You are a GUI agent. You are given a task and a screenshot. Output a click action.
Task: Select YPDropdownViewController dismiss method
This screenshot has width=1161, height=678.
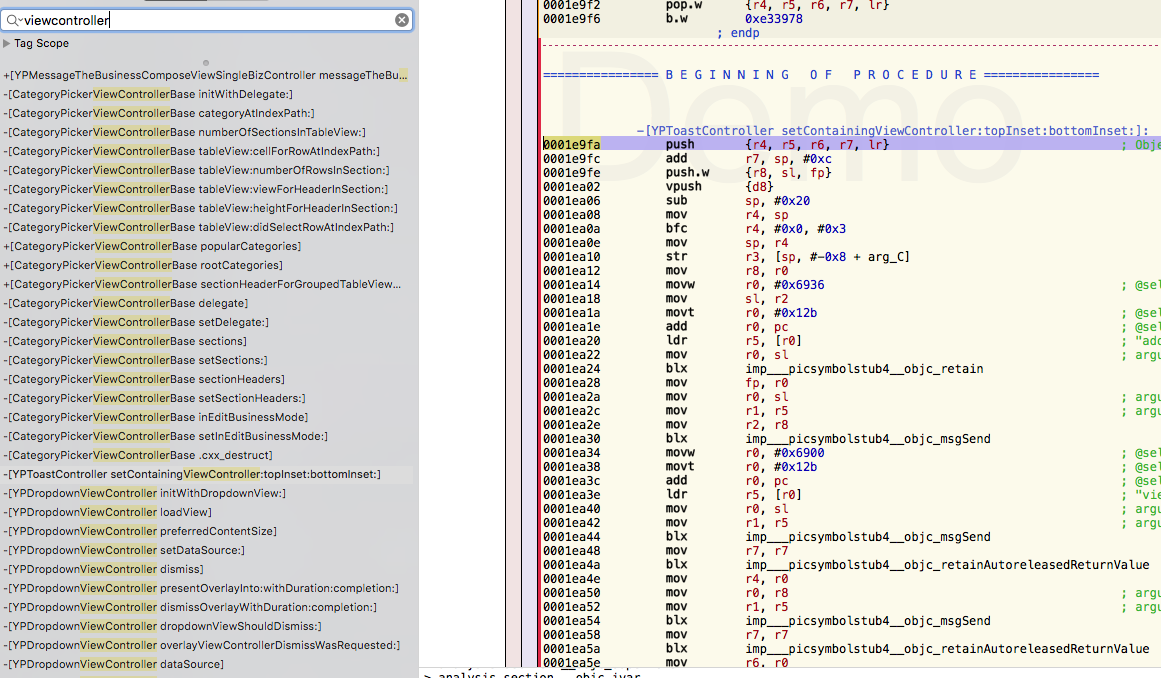(104, 569)
